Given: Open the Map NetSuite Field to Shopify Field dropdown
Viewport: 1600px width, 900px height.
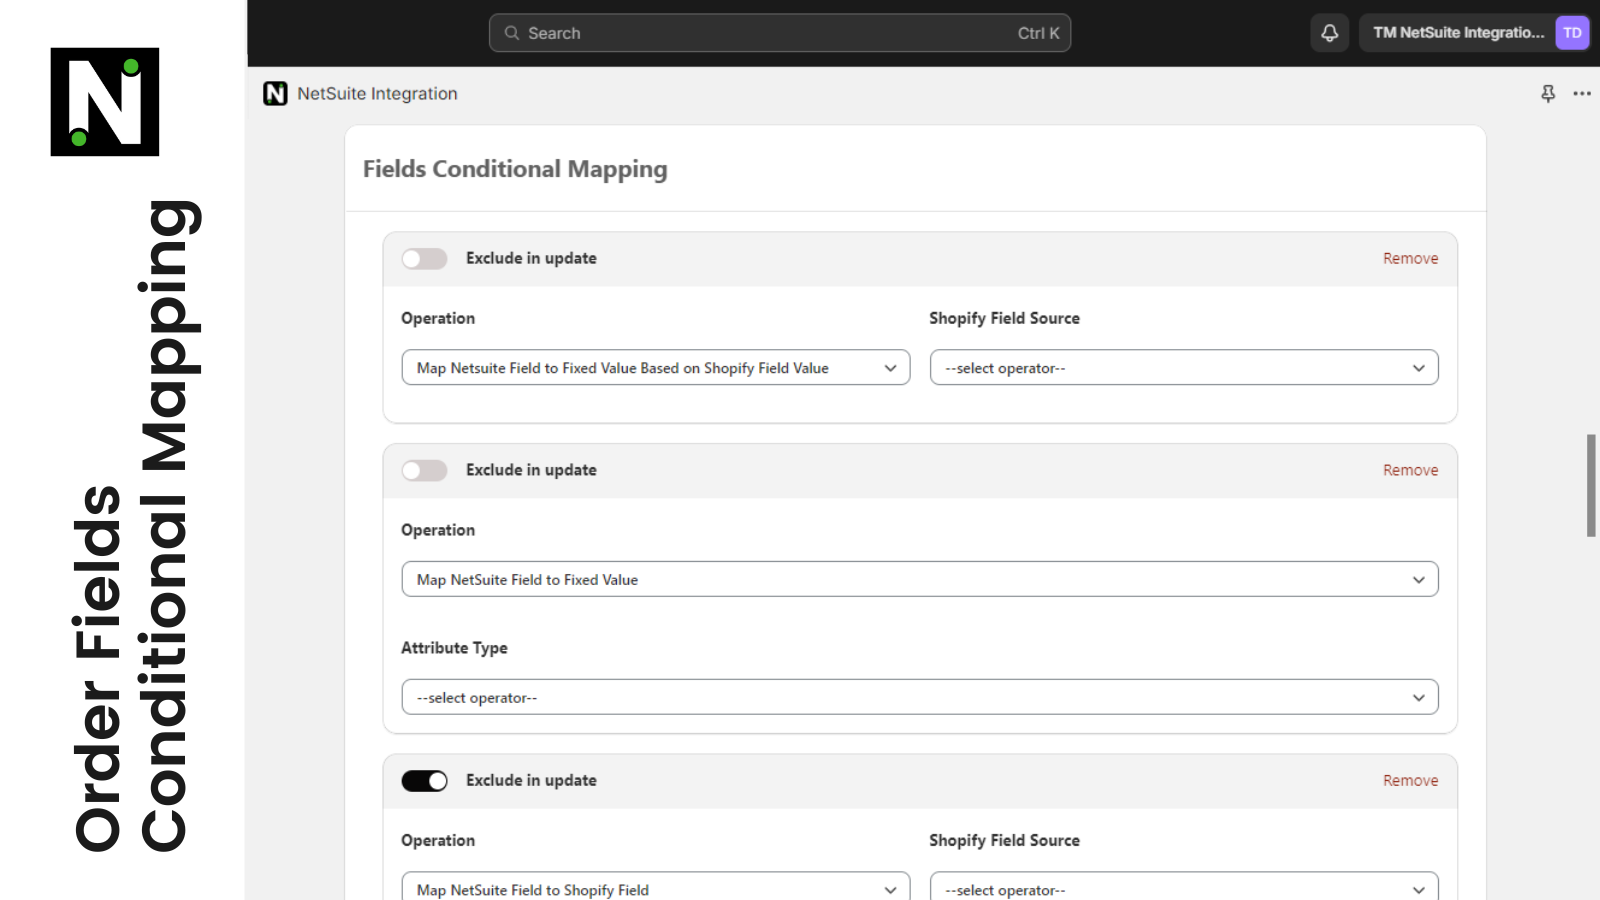Looking at the screenshot, I should pyautogui.click(x=655, y=888).
